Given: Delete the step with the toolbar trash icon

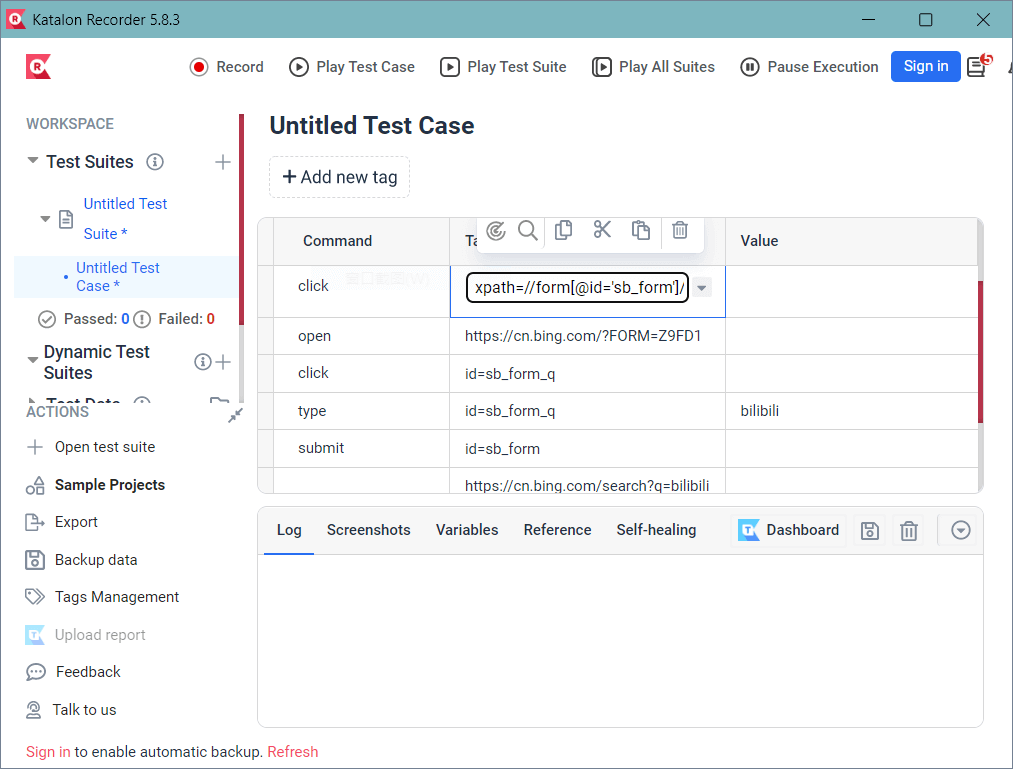Looking at the screenshot, I should 680,230.
